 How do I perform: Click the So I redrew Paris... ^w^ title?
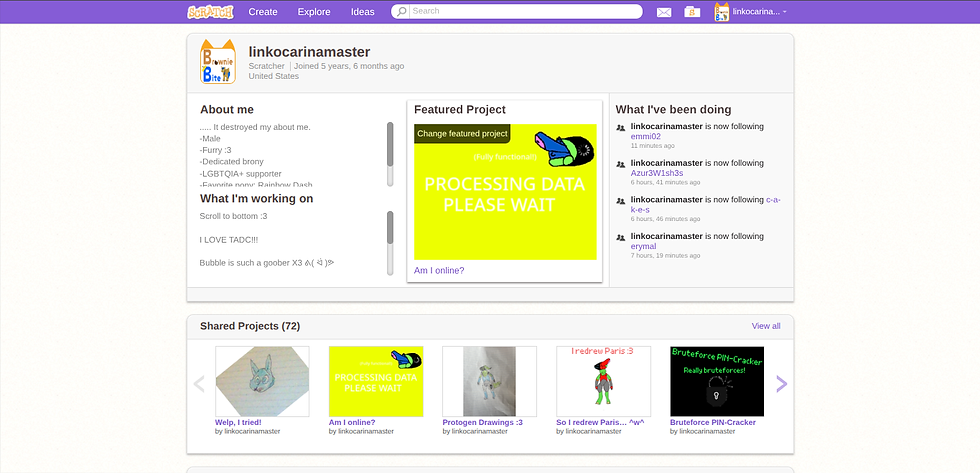600,422
